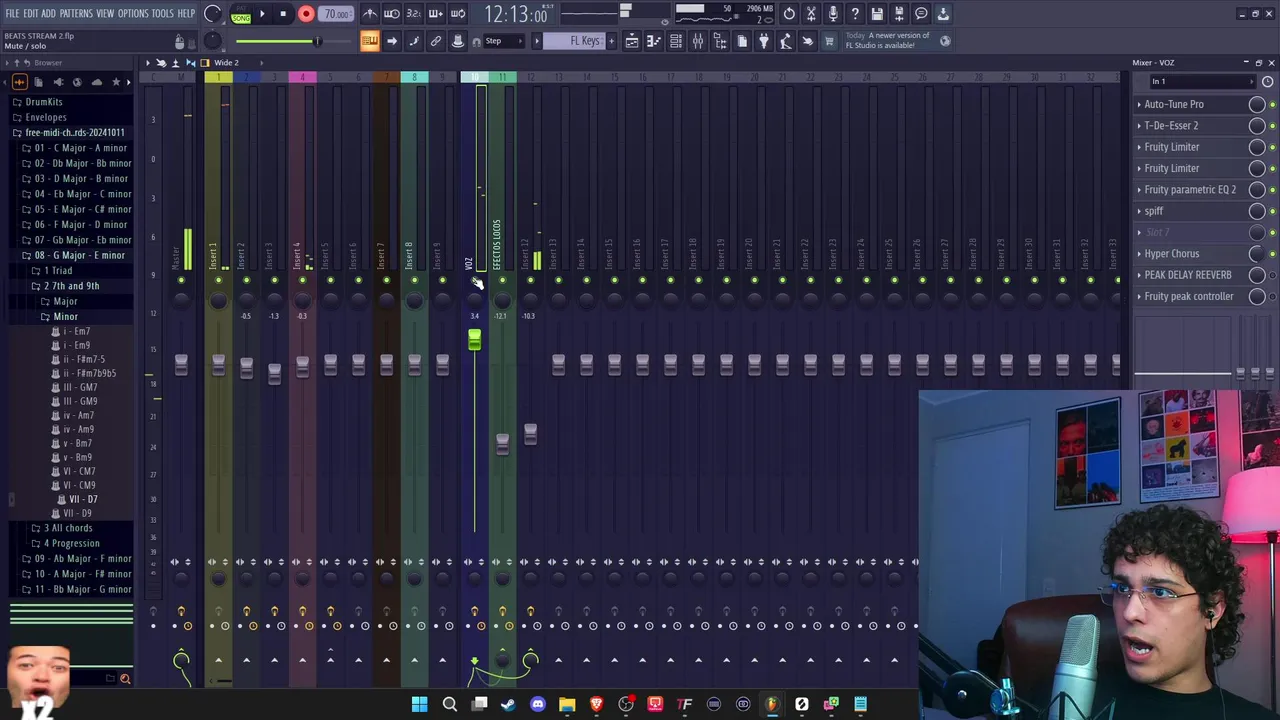The image size is (1280, 720).
Task: Click the export download icon
Action: [943, 14]
